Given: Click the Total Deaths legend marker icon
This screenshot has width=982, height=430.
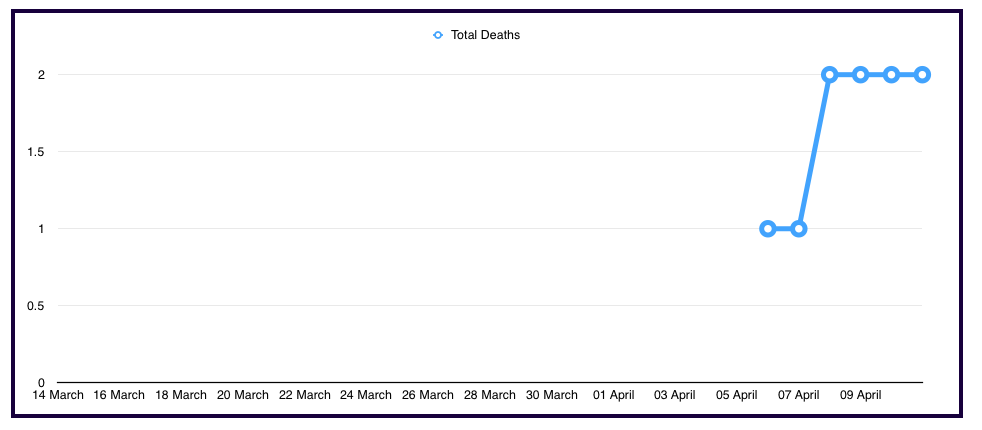Looking at the screenshot, I should click(x=438, y=35).
